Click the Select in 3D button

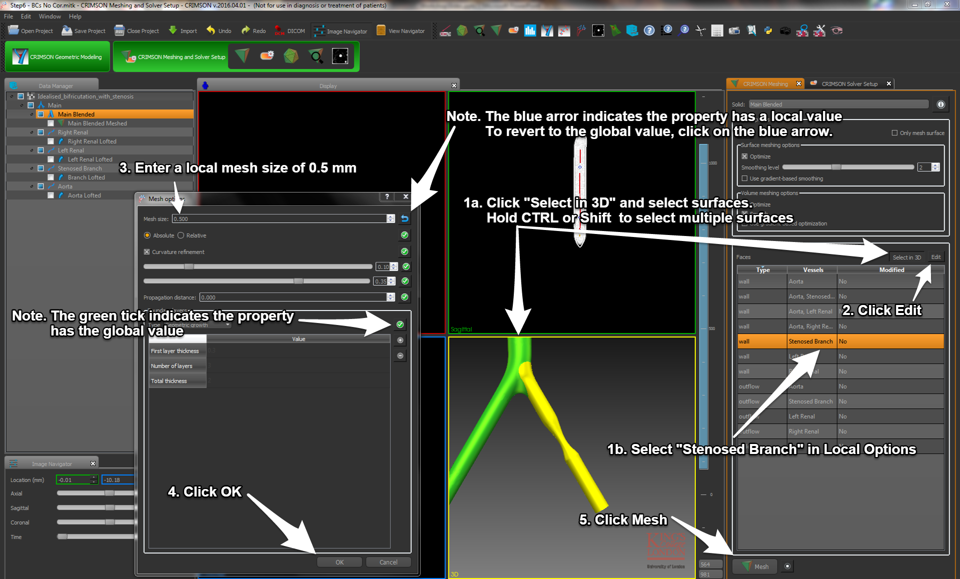pyautogui.click(x=906, y=257)
